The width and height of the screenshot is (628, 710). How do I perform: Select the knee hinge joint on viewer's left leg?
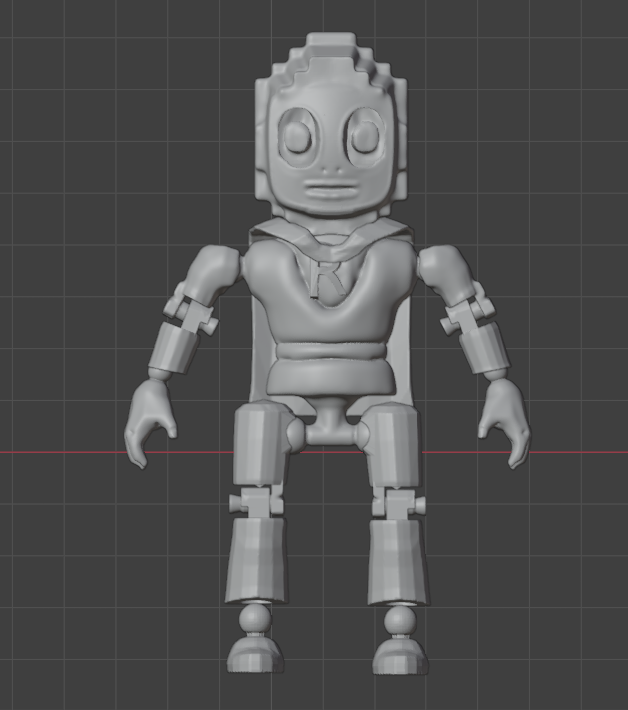pos(257,502)
